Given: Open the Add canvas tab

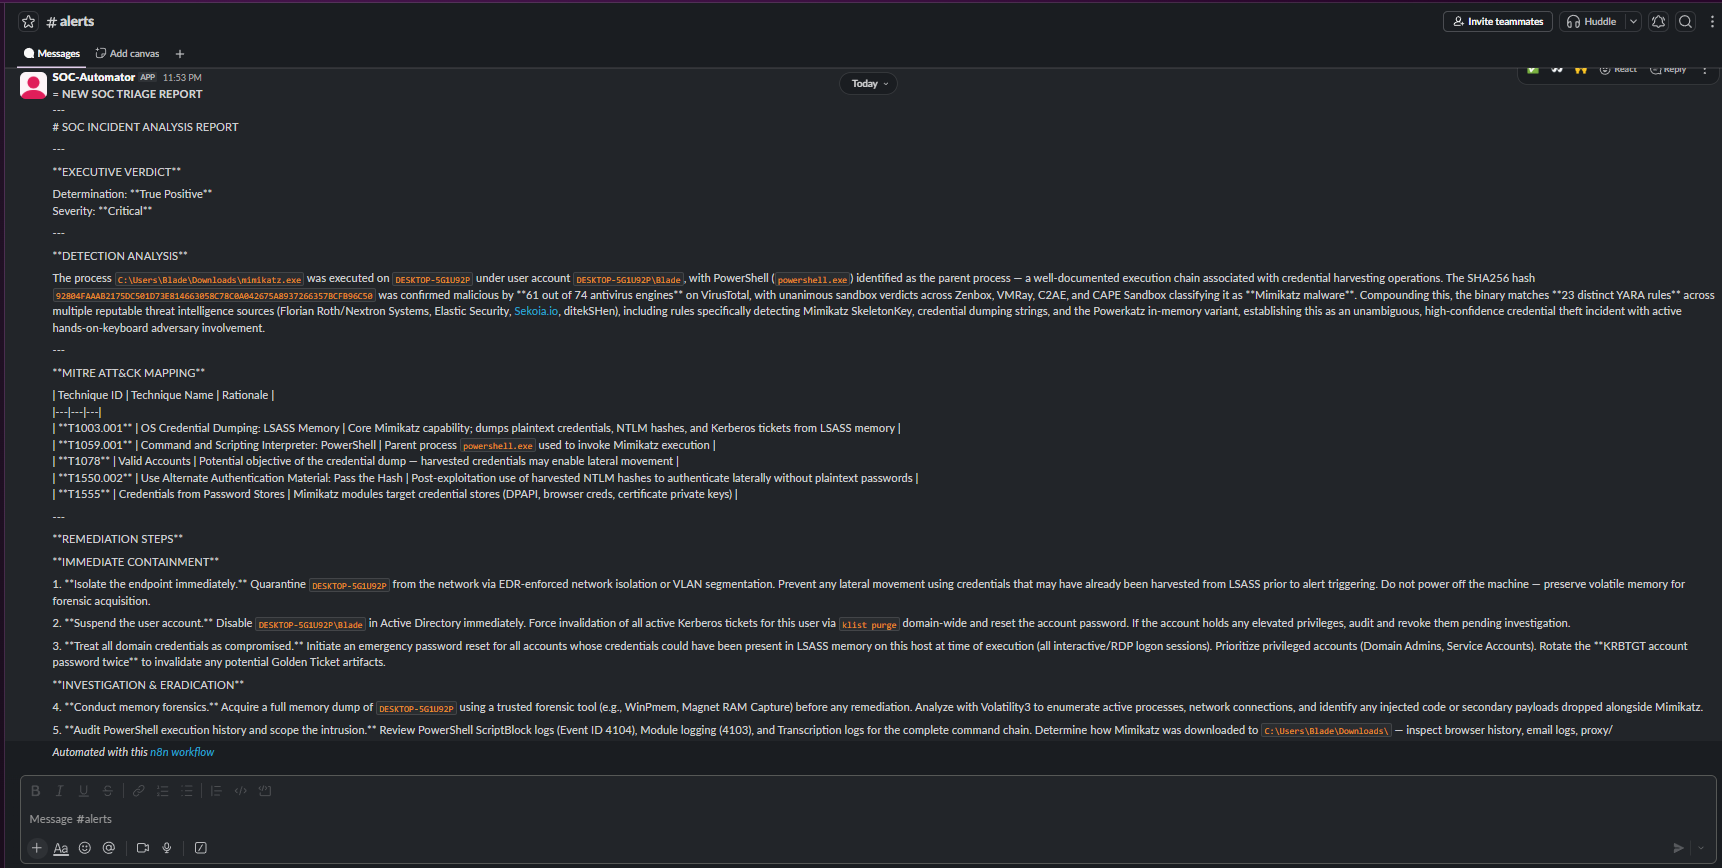Looking at the screenshot, I should 127,53.
